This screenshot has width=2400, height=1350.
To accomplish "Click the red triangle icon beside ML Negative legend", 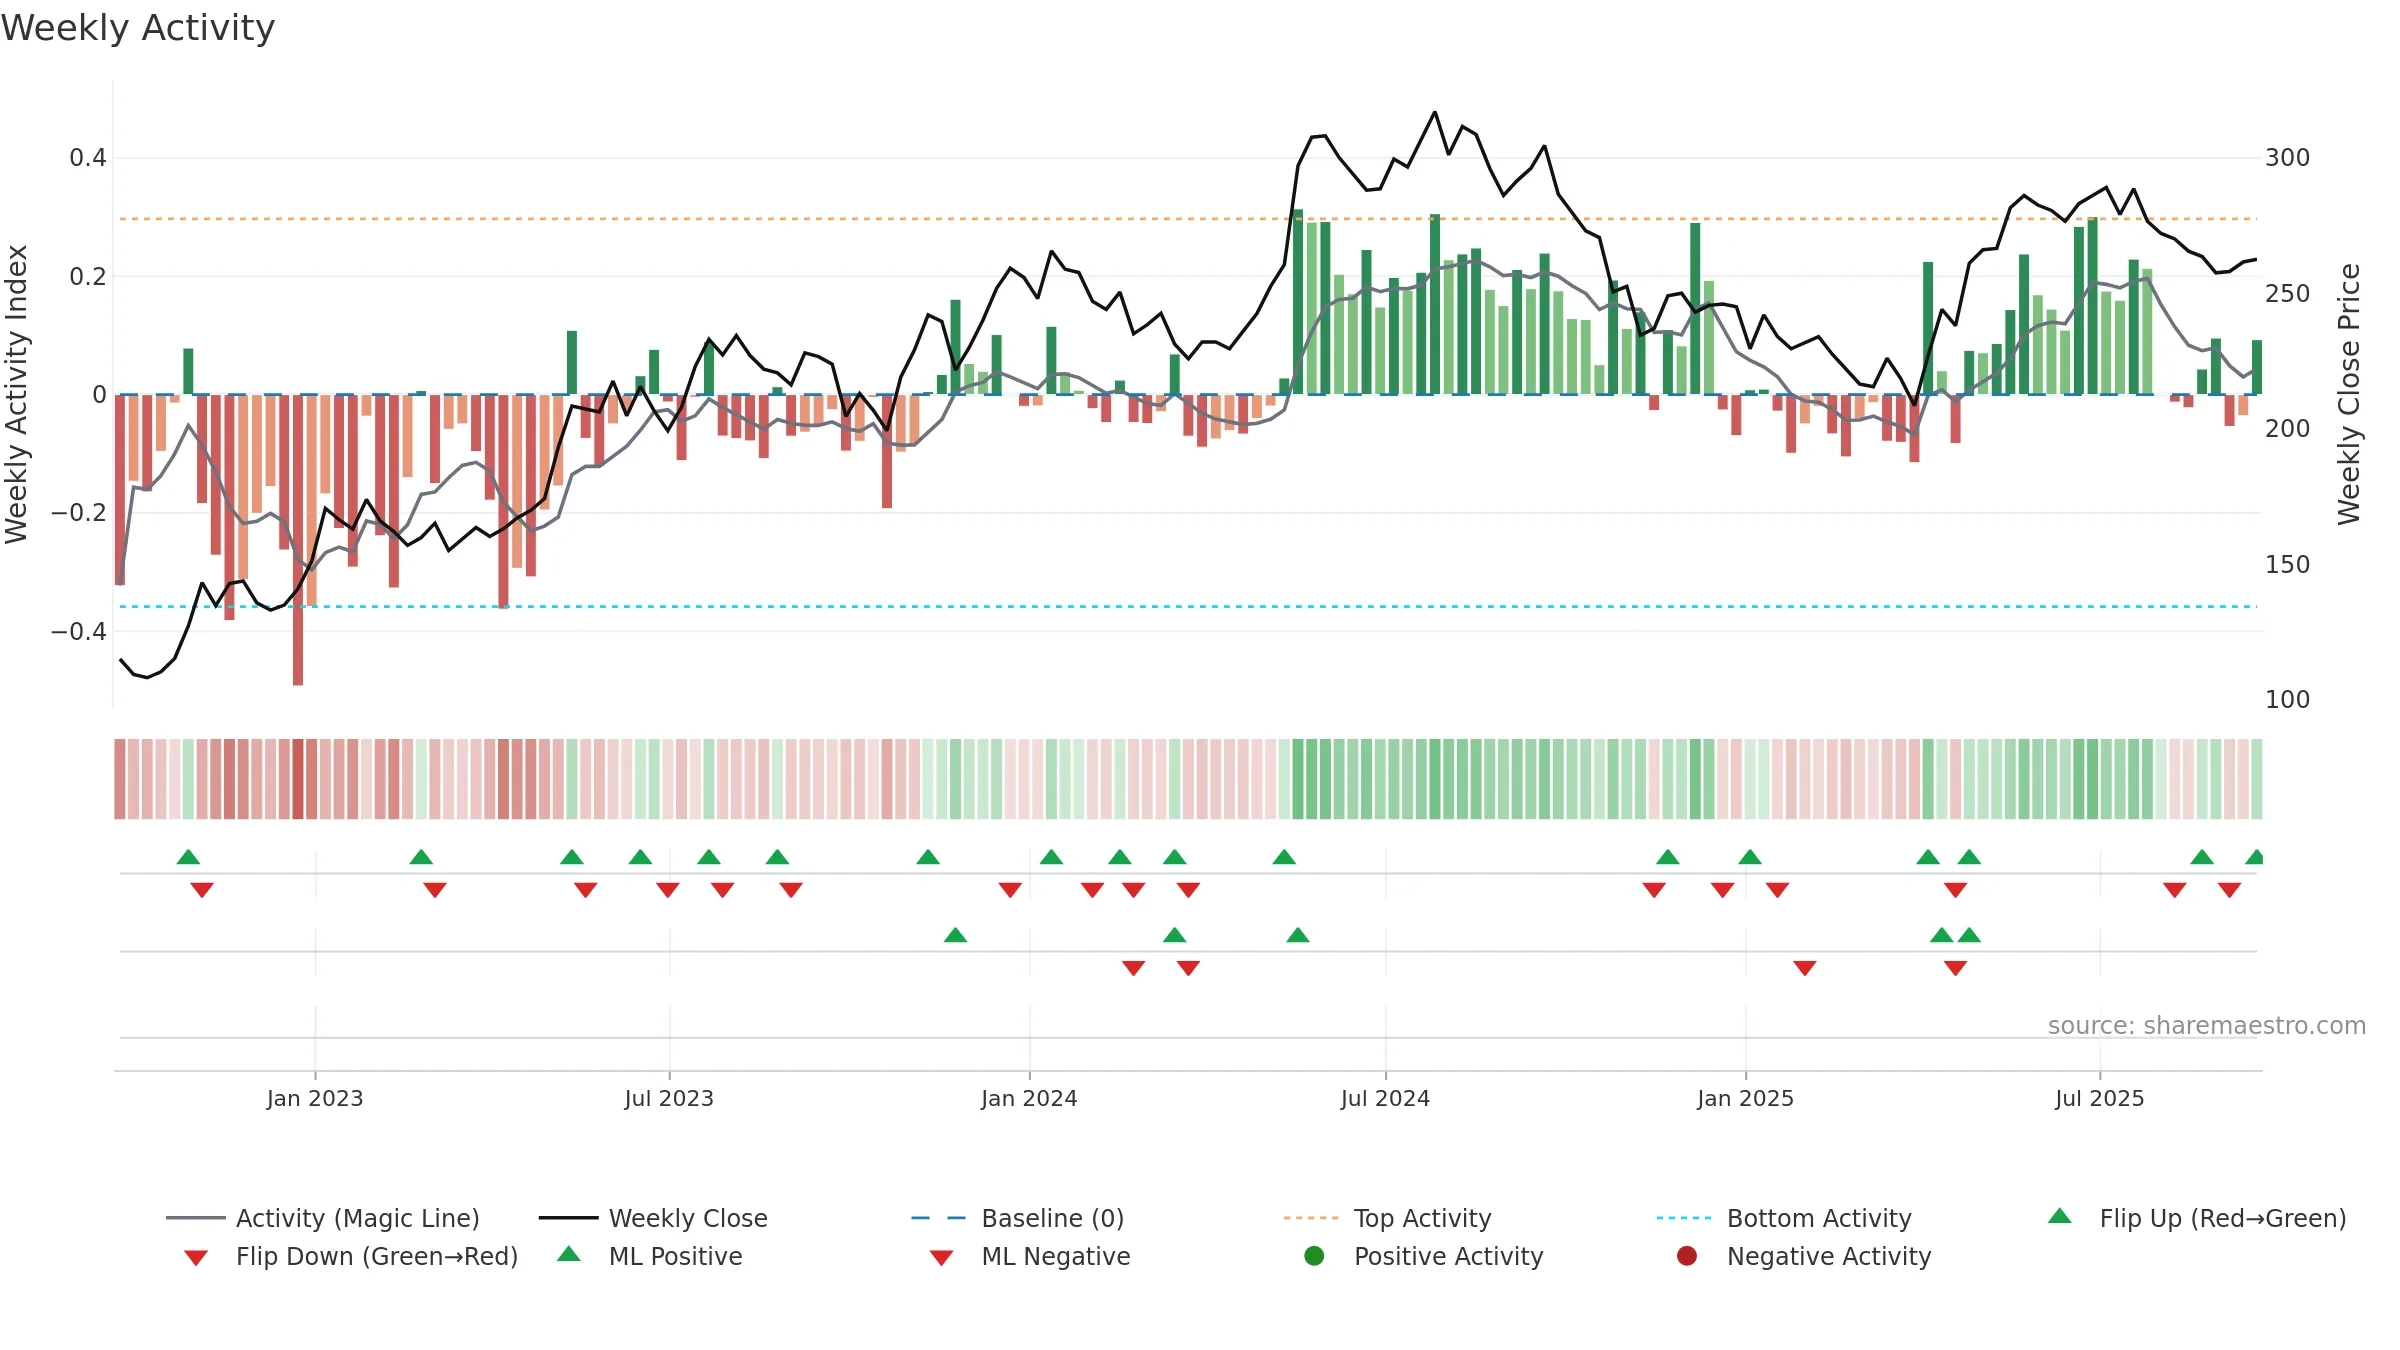I will (x=941, y=1258).
